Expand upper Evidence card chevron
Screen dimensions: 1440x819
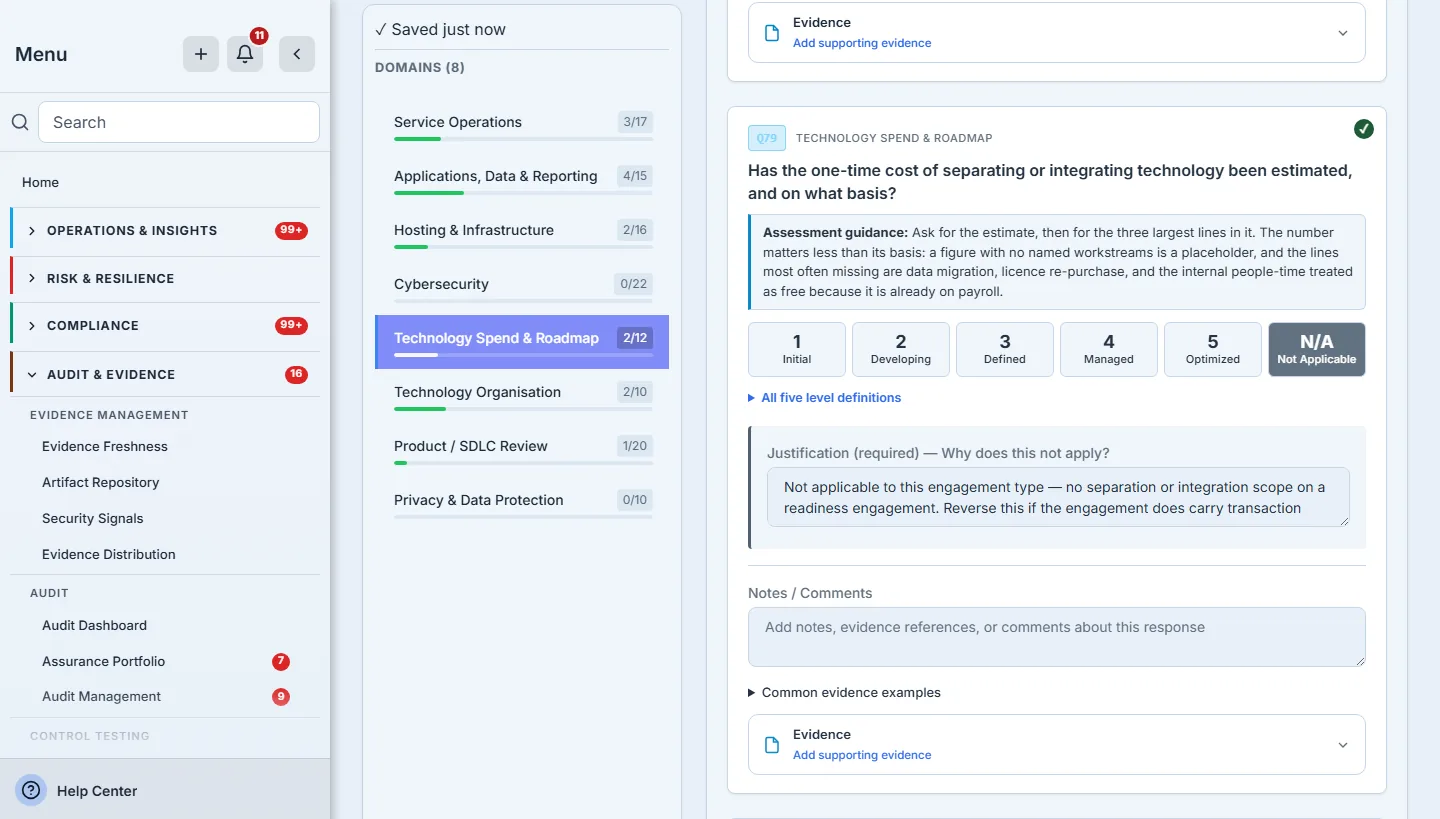click(x=1343, y=33)
